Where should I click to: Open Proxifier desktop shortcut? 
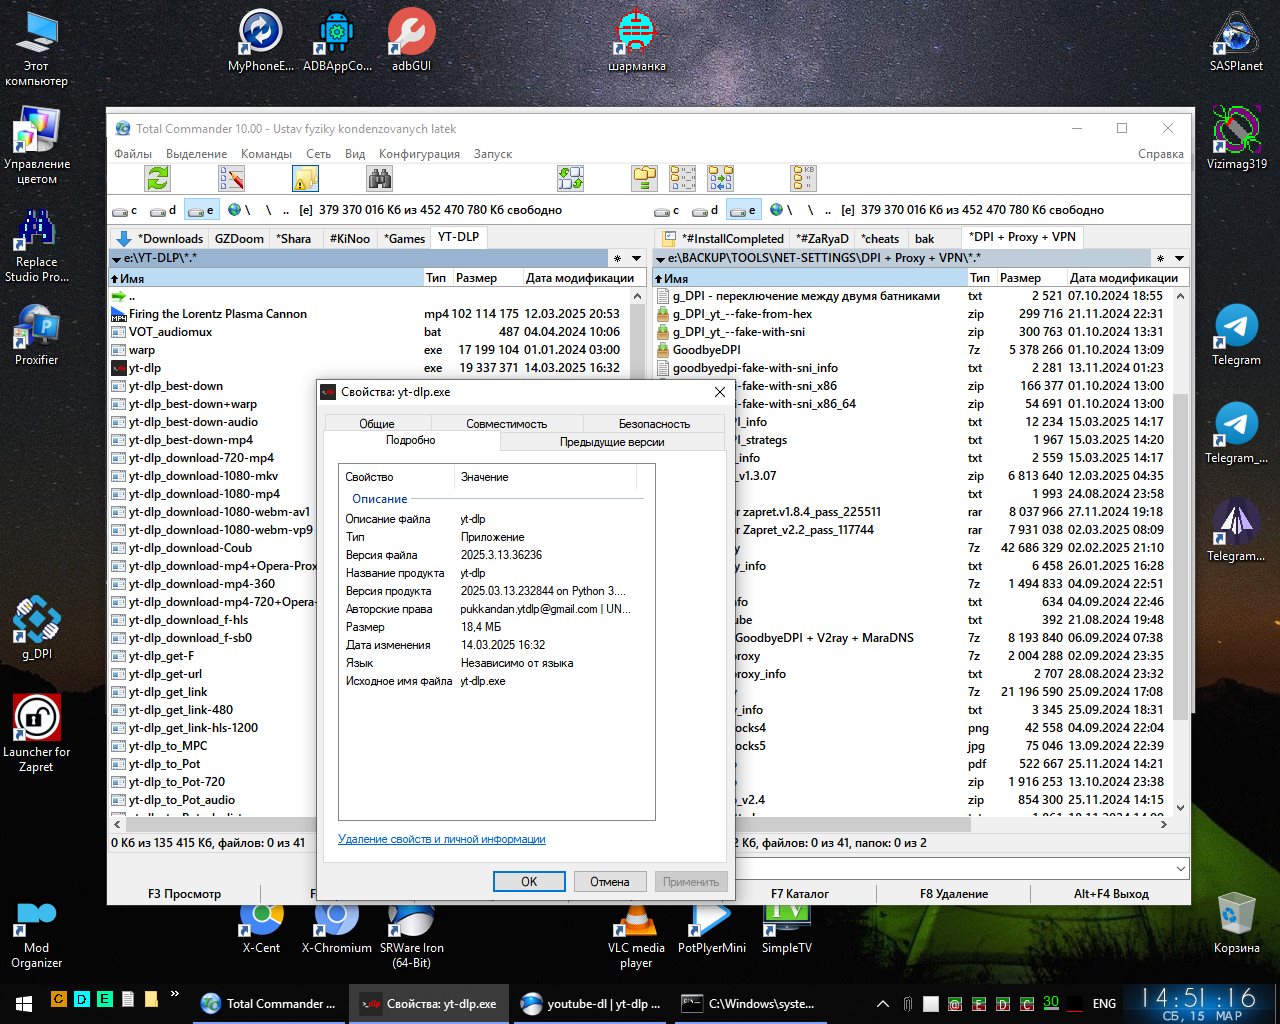tap(36, 334)
